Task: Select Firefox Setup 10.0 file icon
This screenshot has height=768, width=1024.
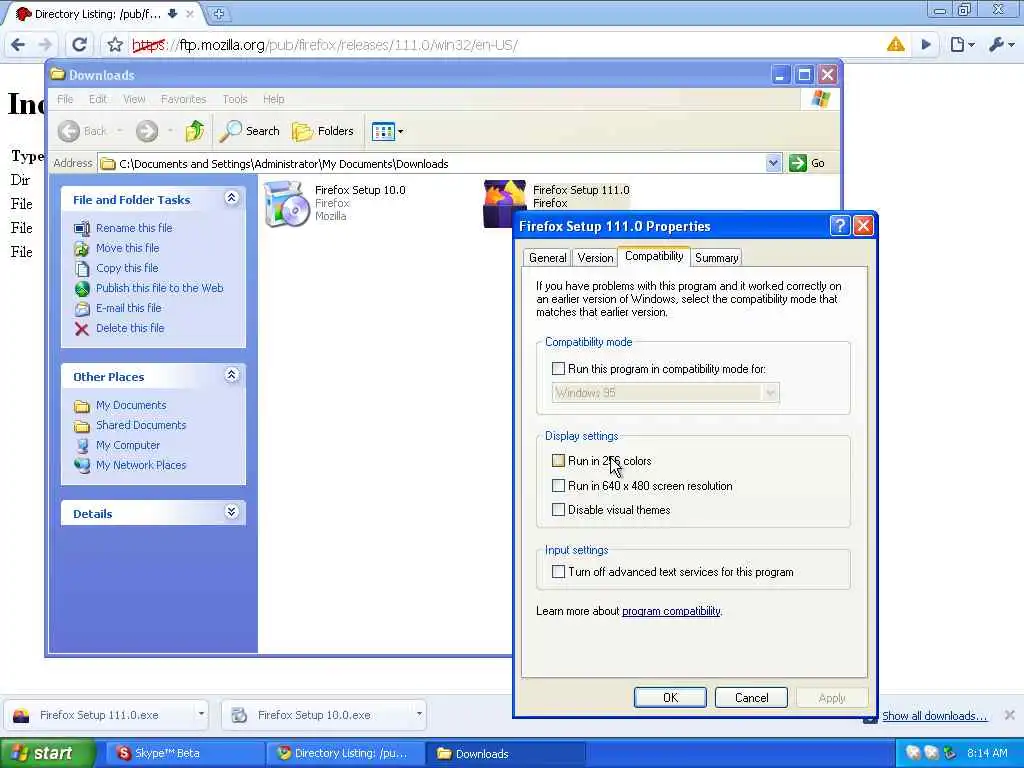Action: [x=286, y=204]
